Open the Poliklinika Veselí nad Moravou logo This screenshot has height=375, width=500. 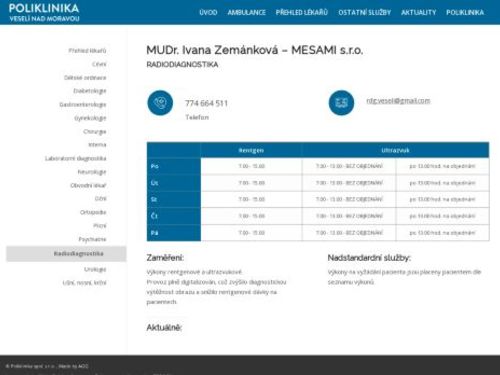coord(44,12)
